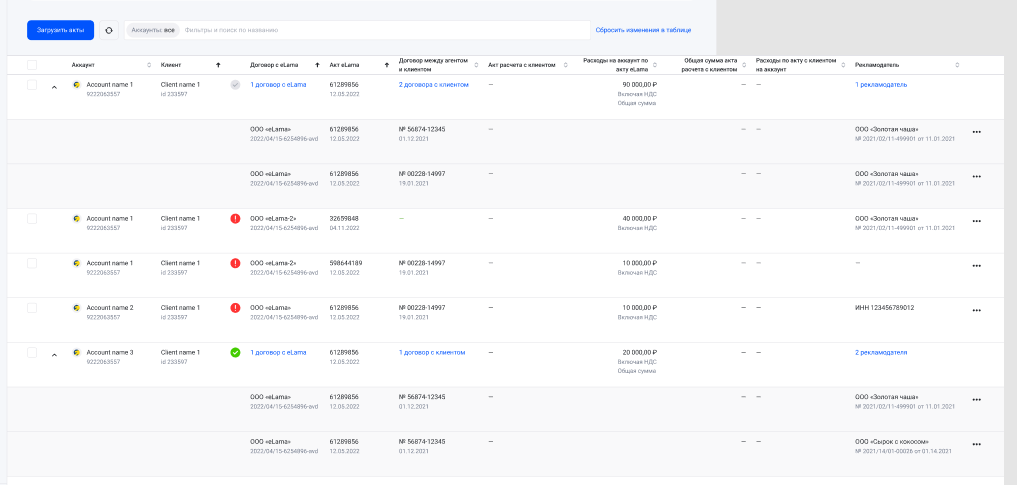The height and width of the screenshot is (485, 1017).
Task: Click sort arrow in Акт eLama column header
Action: [386, 65]
